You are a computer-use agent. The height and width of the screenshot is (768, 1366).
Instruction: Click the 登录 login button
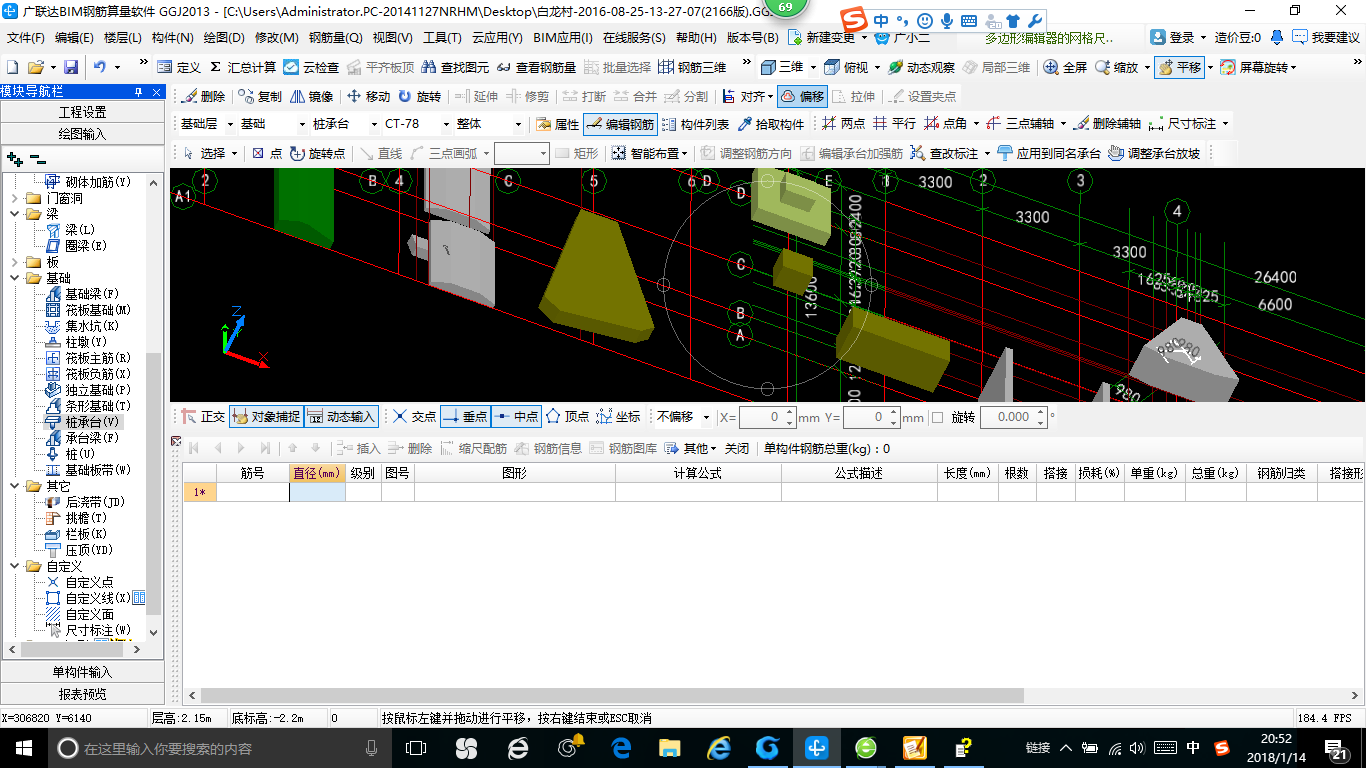(x=1172, y=38)
